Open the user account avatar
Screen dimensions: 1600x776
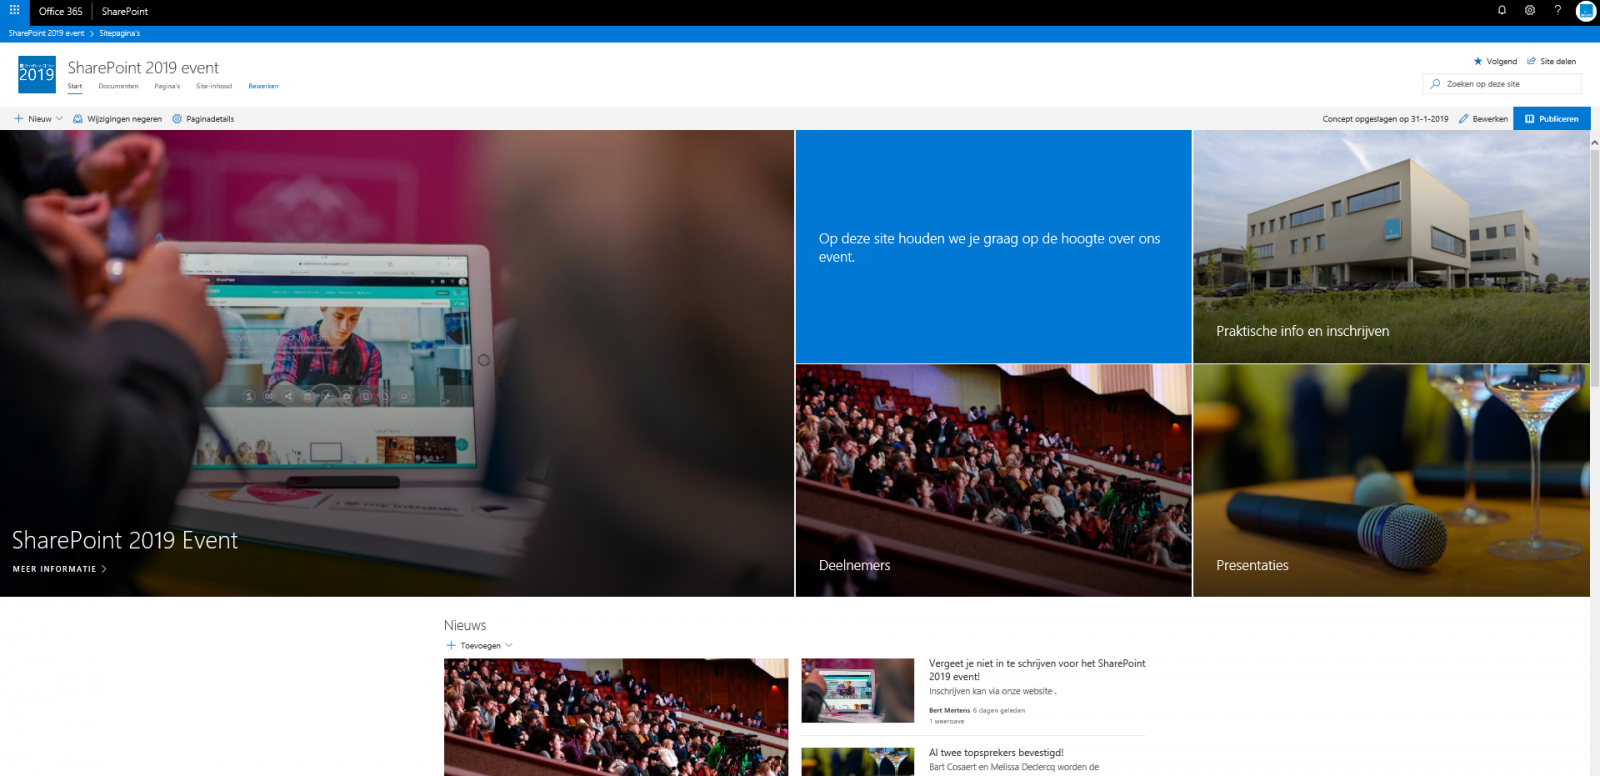tap(1586, 11)
